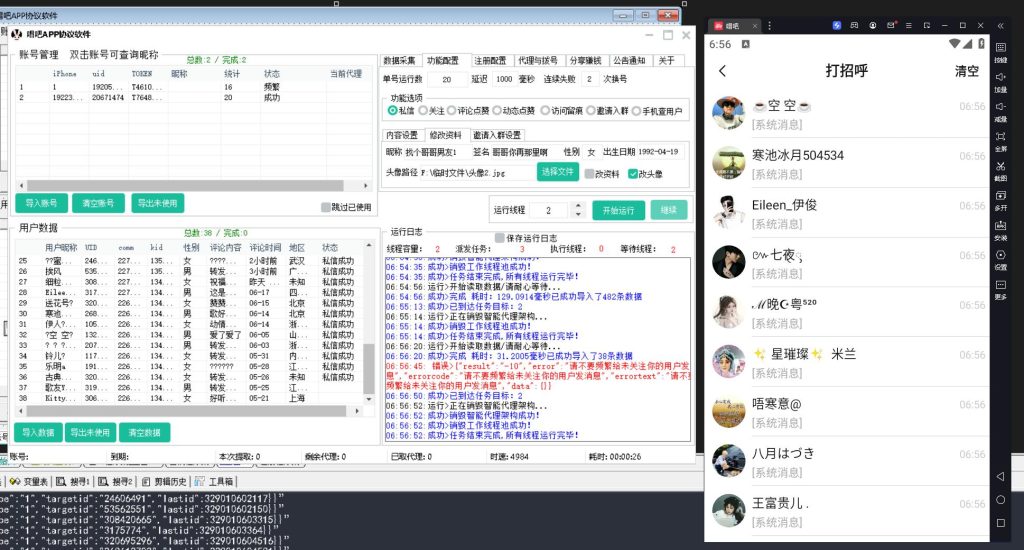Open the 性别 gender selector showing 女
The width and height of the screenshot is (1024, 550).
click(591, 152)
